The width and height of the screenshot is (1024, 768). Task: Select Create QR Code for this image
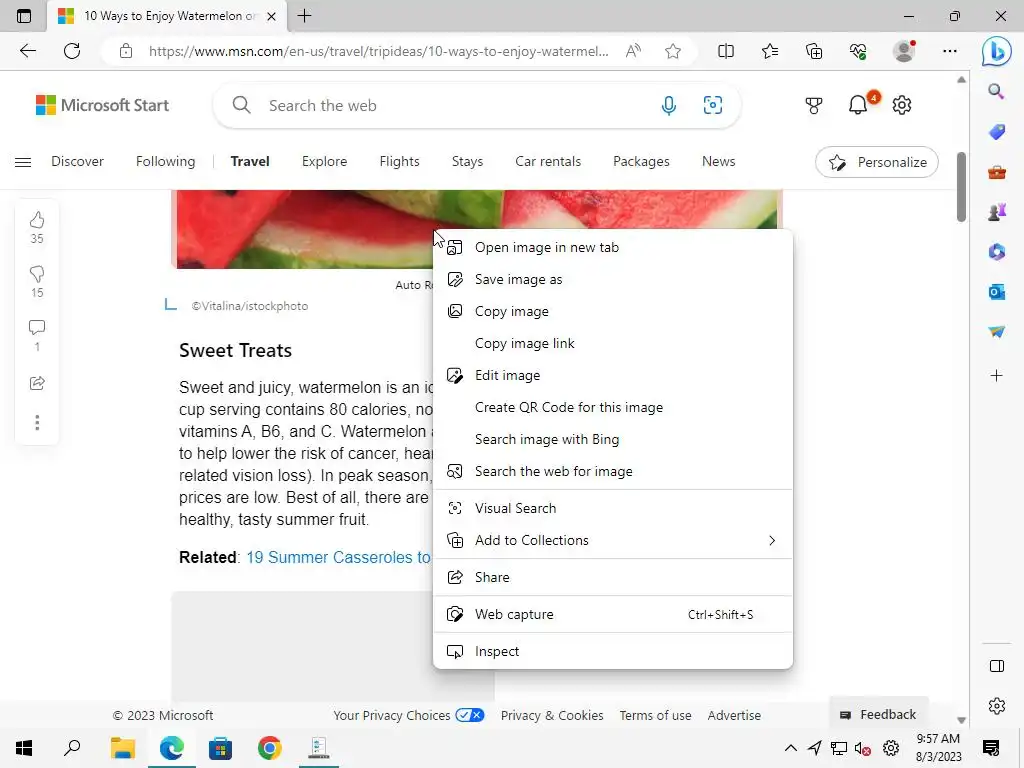(613, 408)
